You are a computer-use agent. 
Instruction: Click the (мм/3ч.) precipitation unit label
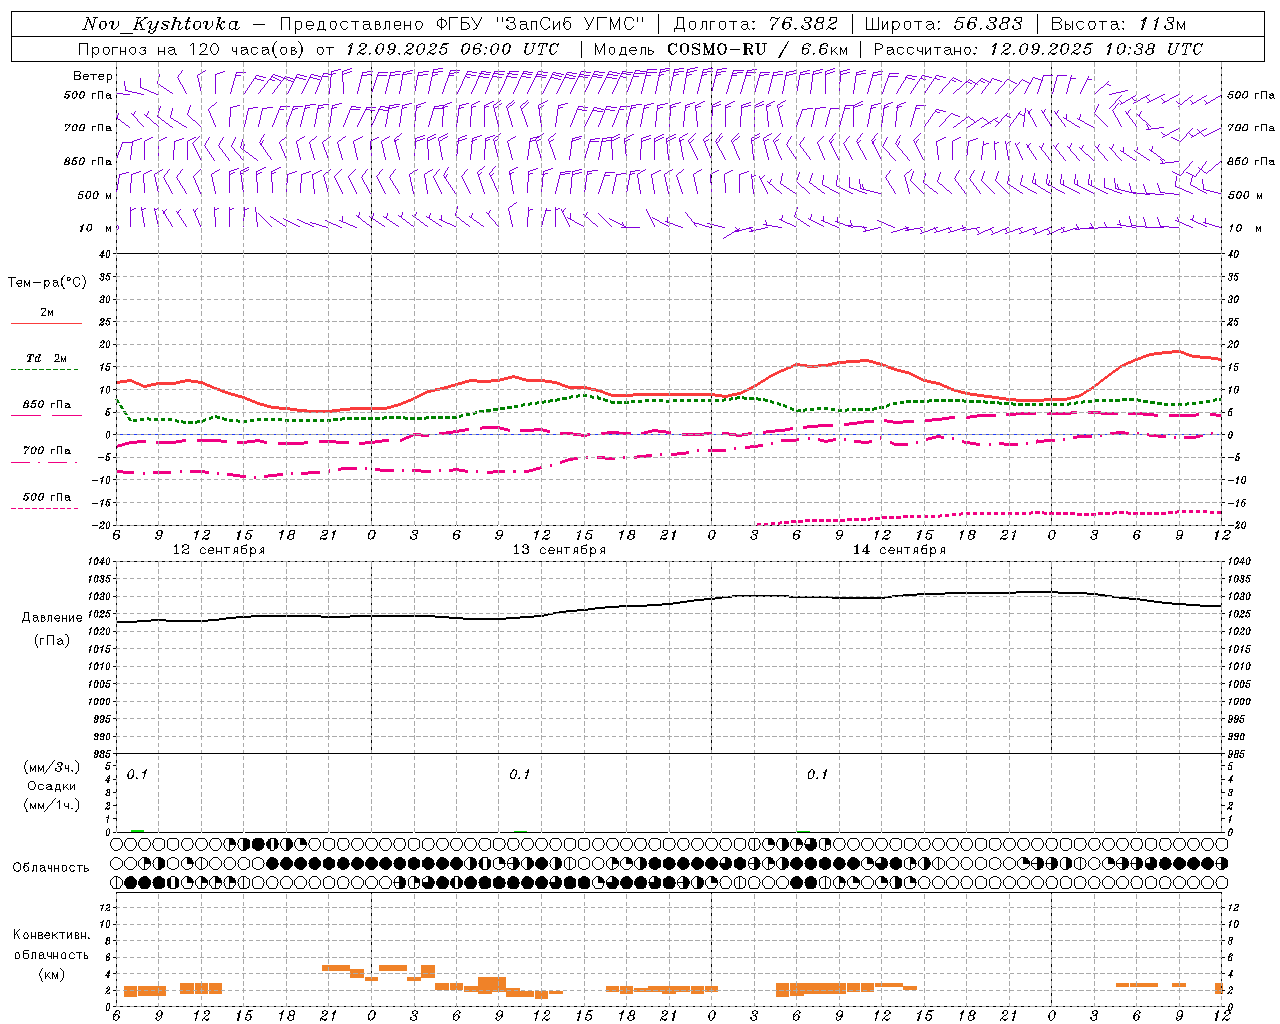click(52, 767)
